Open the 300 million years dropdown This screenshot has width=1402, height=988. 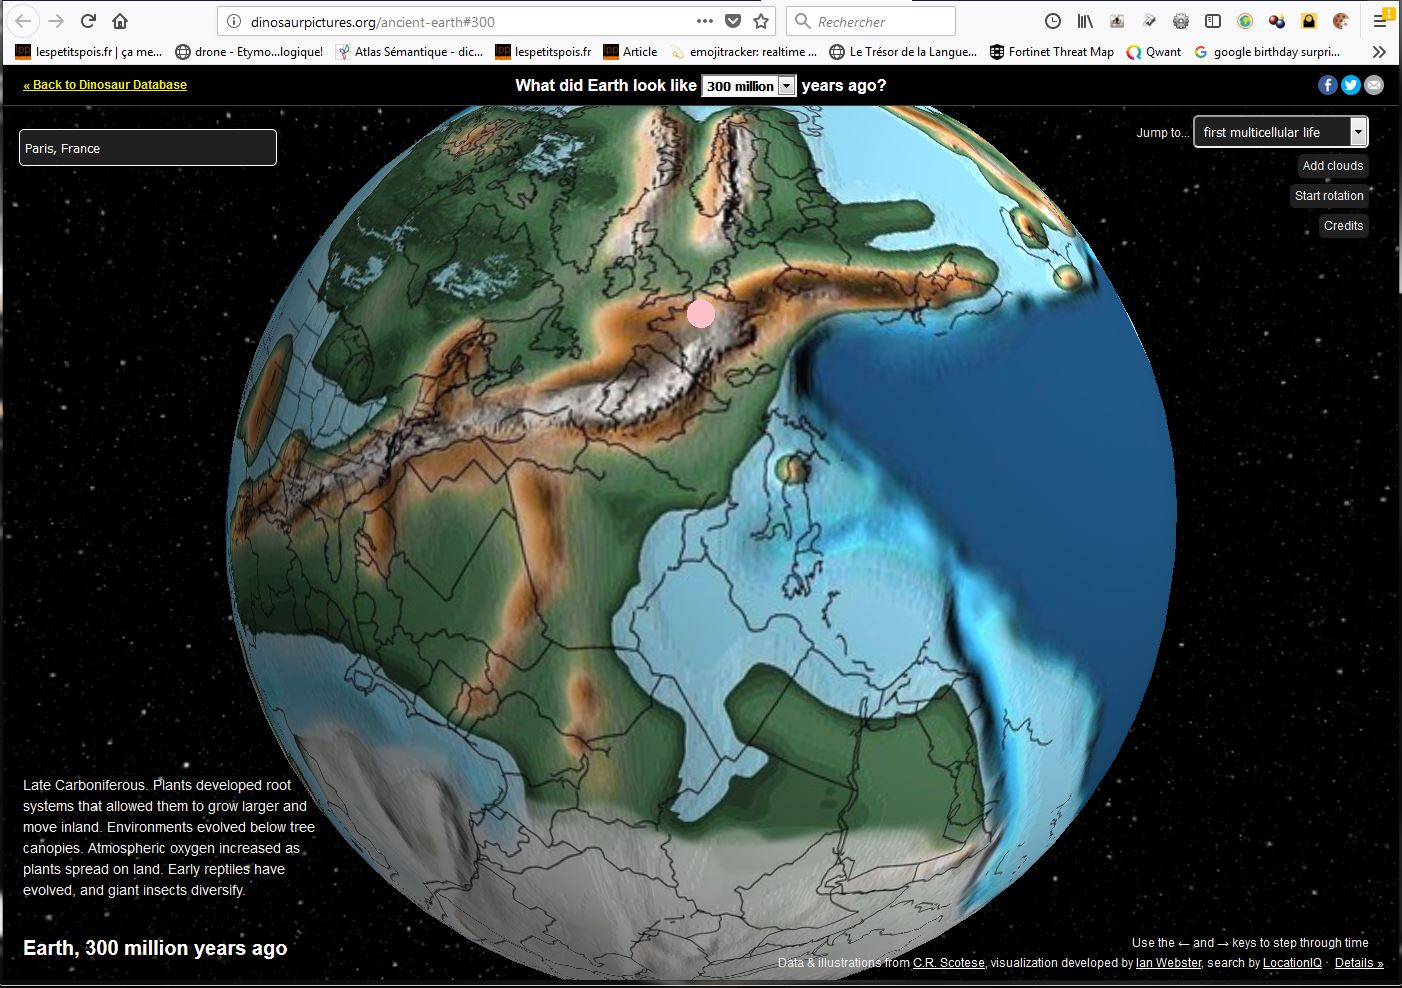pos(748,86)
